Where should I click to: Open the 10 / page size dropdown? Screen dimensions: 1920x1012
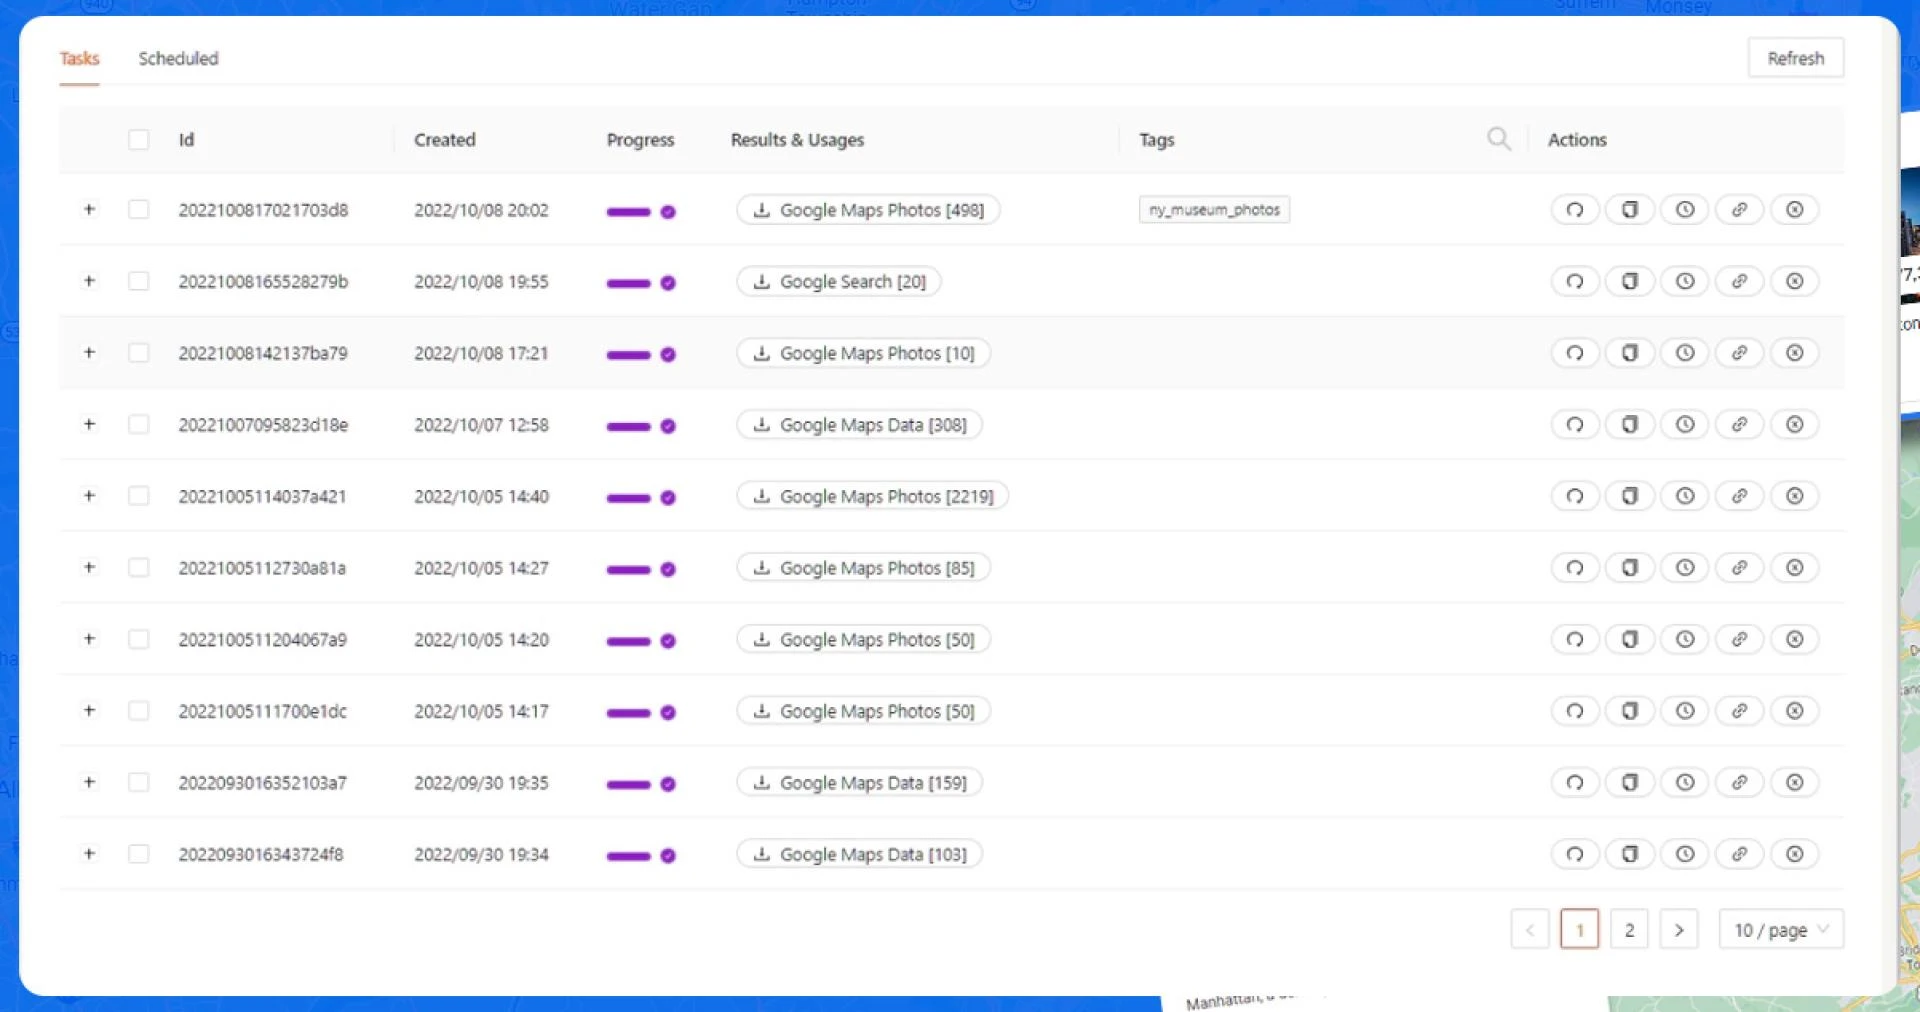1780,930
